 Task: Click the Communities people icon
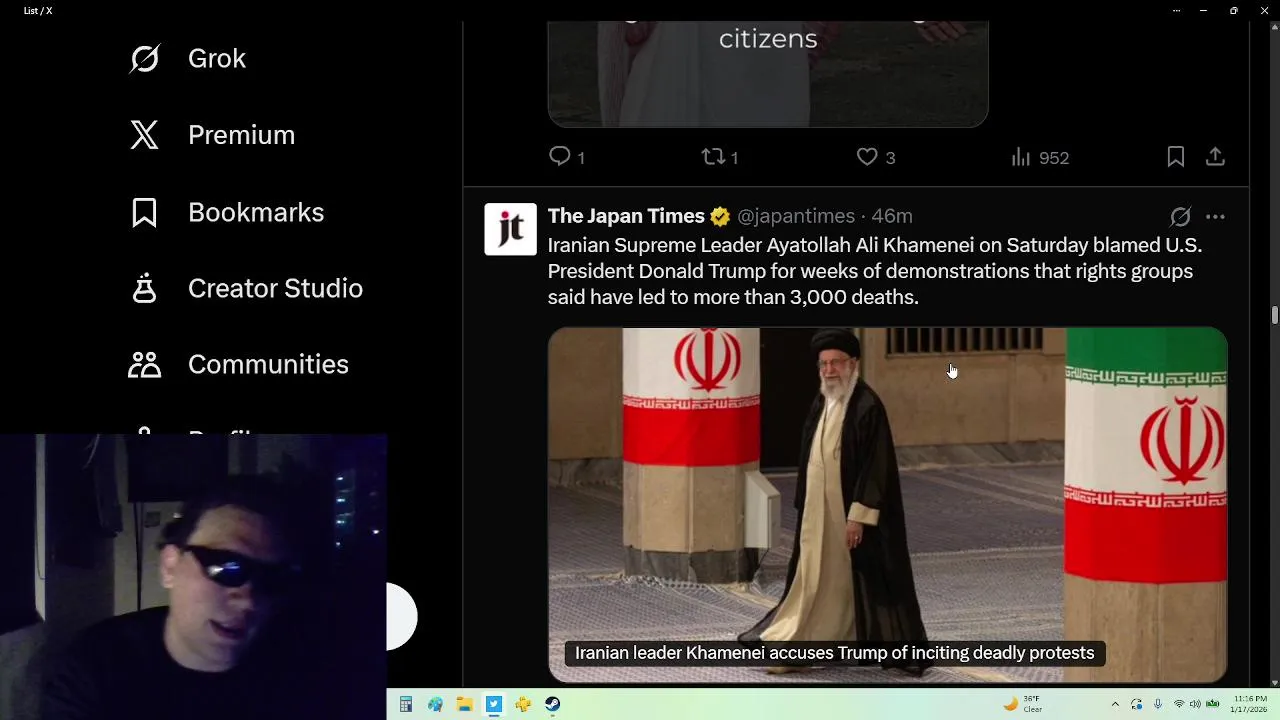click(144, 364)
